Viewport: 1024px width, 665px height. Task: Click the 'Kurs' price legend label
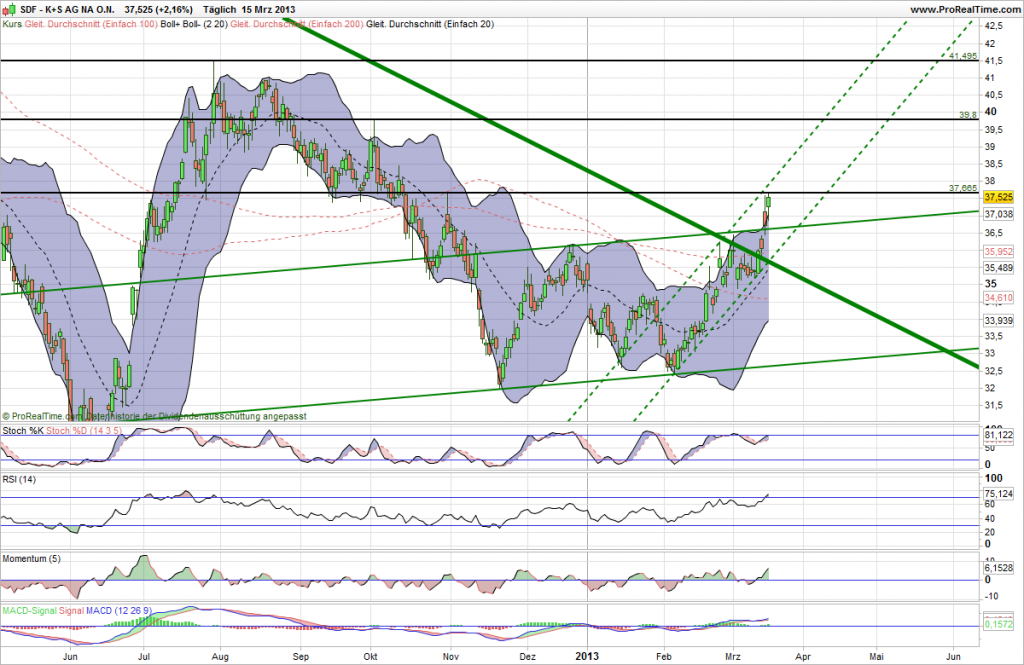pos(13,23)
